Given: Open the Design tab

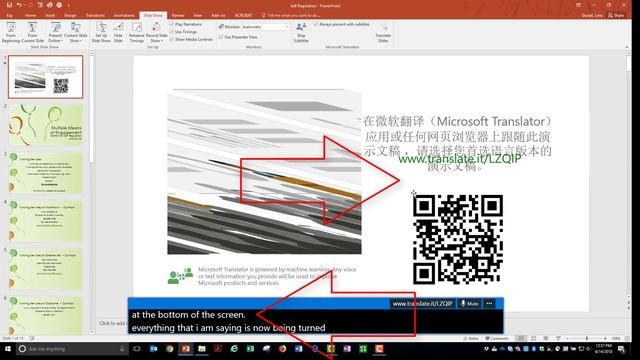Looking at the screenshot, I should pos(70,15).
